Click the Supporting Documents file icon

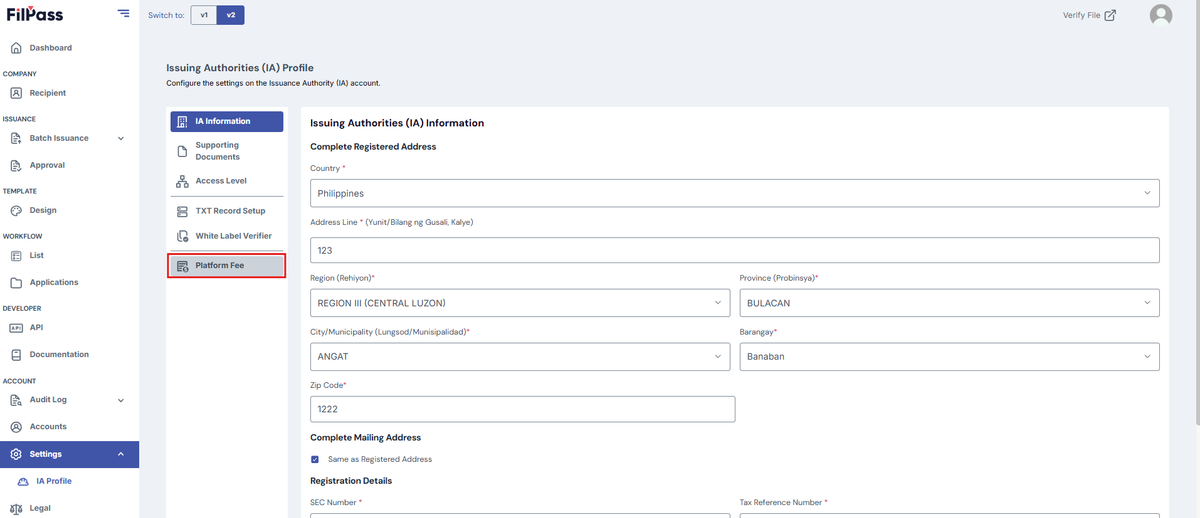pyautogui.click(x=182, y=151)
